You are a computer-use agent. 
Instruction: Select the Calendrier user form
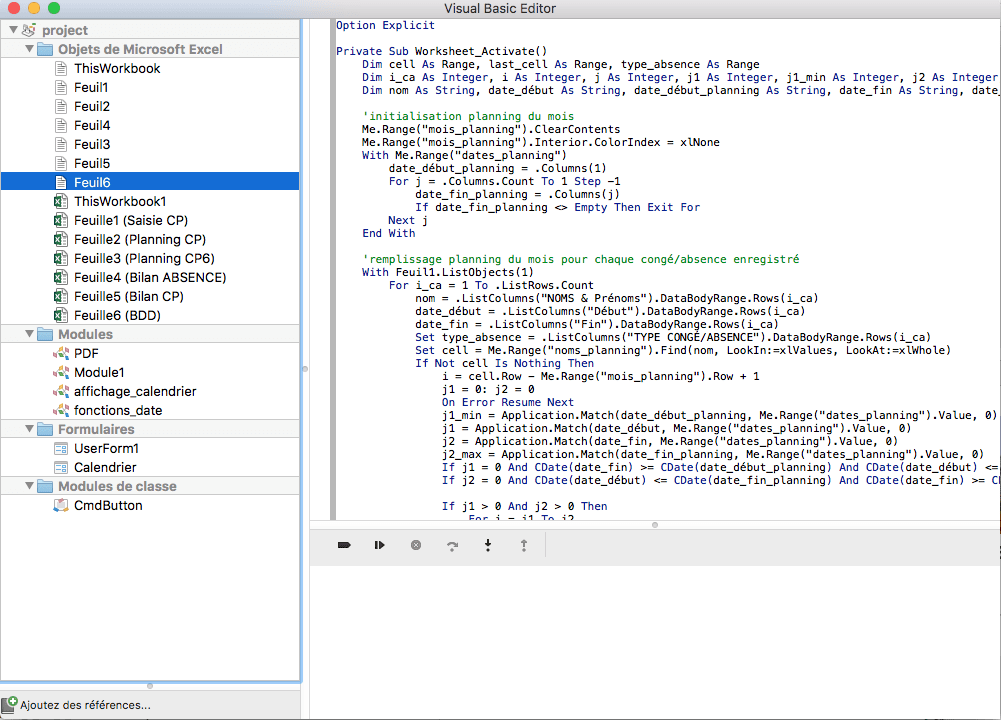pyautogui.click(x=105, y=467)
